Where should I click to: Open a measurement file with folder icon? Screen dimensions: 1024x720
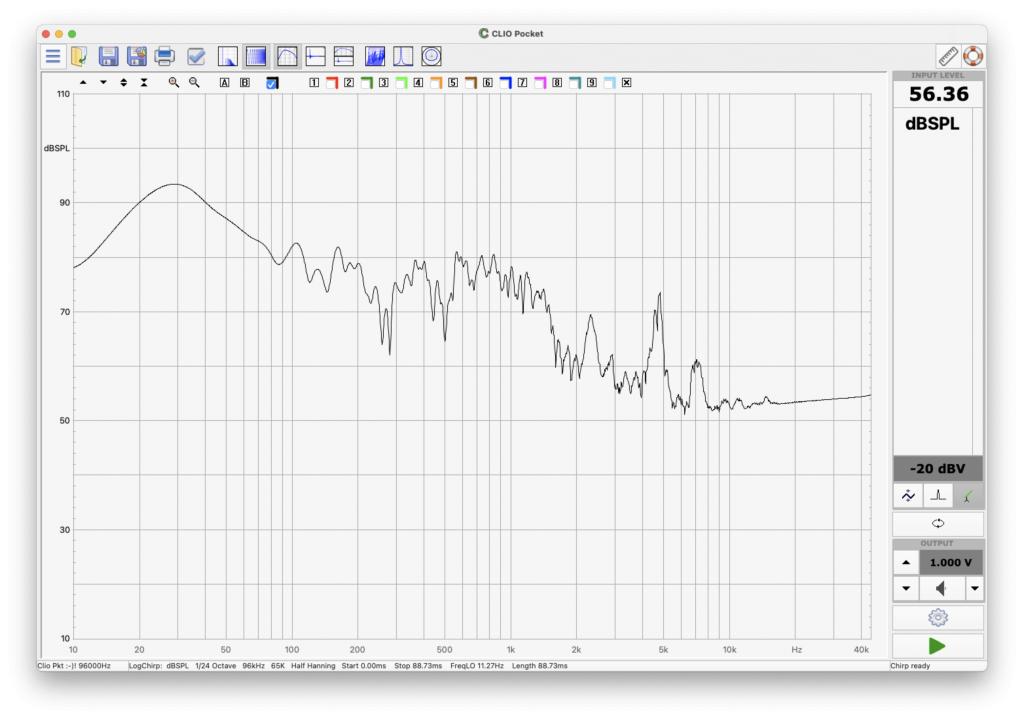[79, 56]
